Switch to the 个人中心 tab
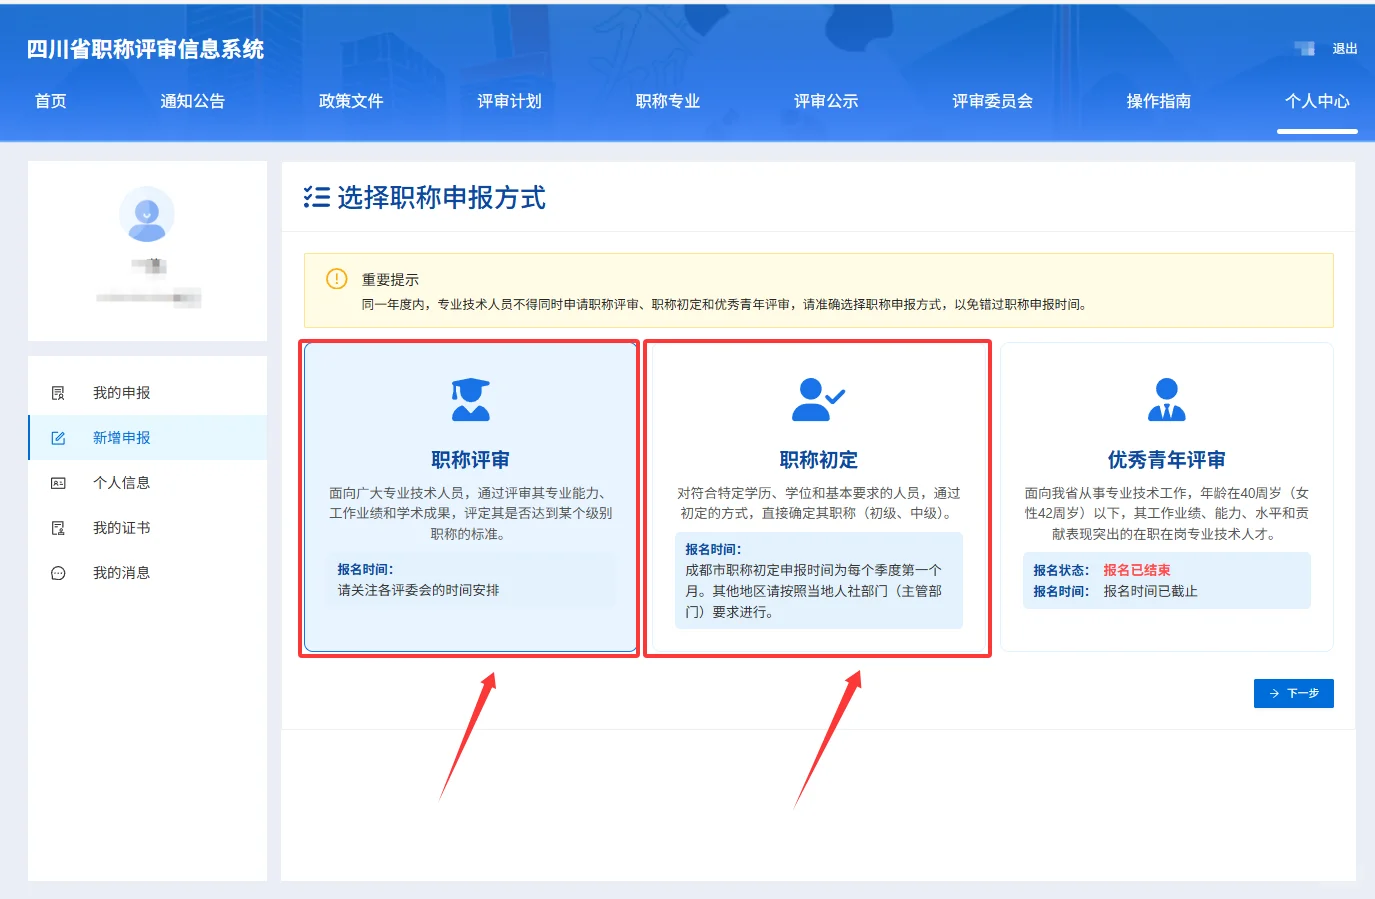 1317,101
